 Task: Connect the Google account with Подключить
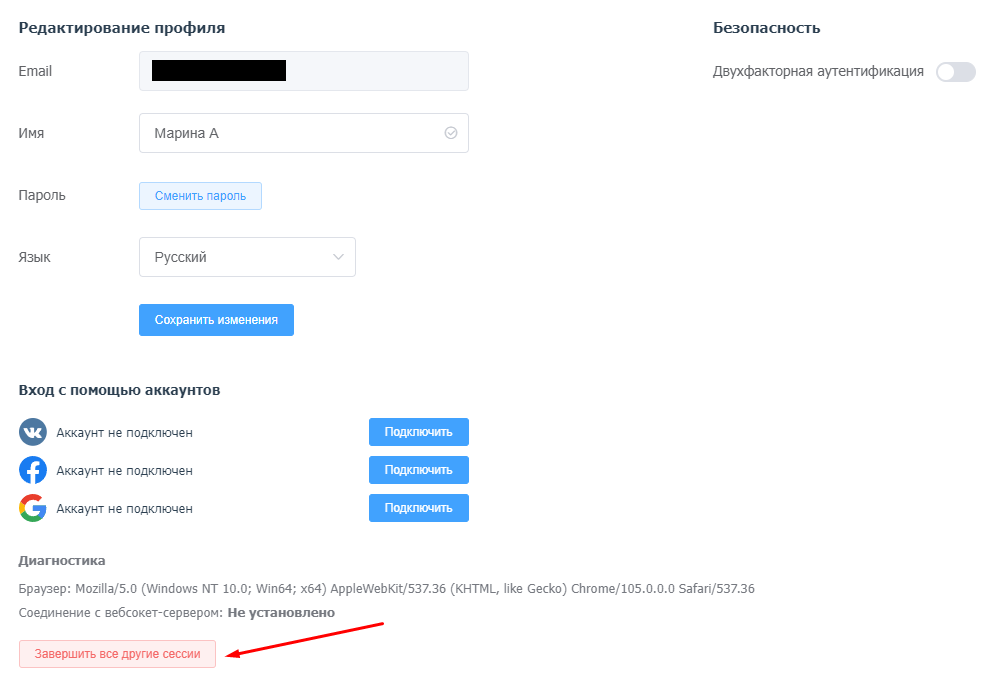[419, 507]
